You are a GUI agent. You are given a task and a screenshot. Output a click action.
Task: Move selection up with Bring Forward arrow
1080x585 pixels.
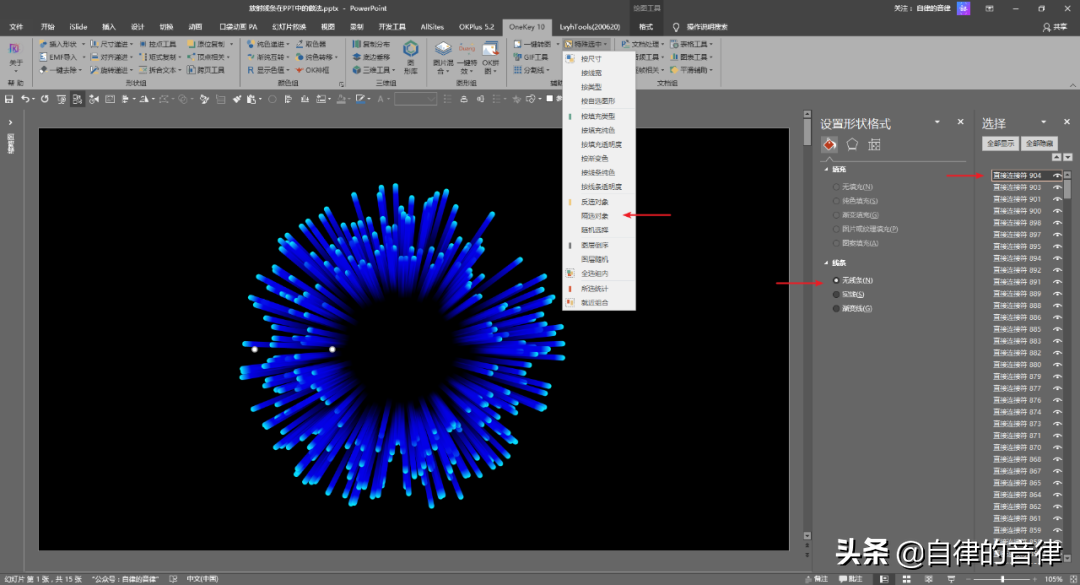pyautogui.click(x=1057, y=158)
